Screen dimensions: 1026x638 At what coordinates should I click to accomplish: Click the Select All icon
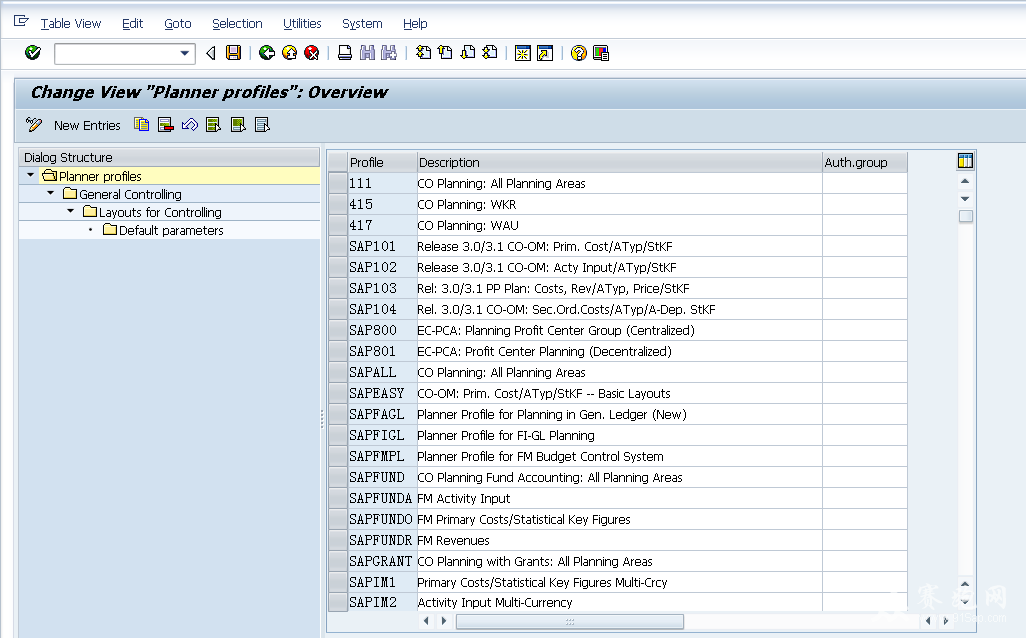(x=213, y=124)
